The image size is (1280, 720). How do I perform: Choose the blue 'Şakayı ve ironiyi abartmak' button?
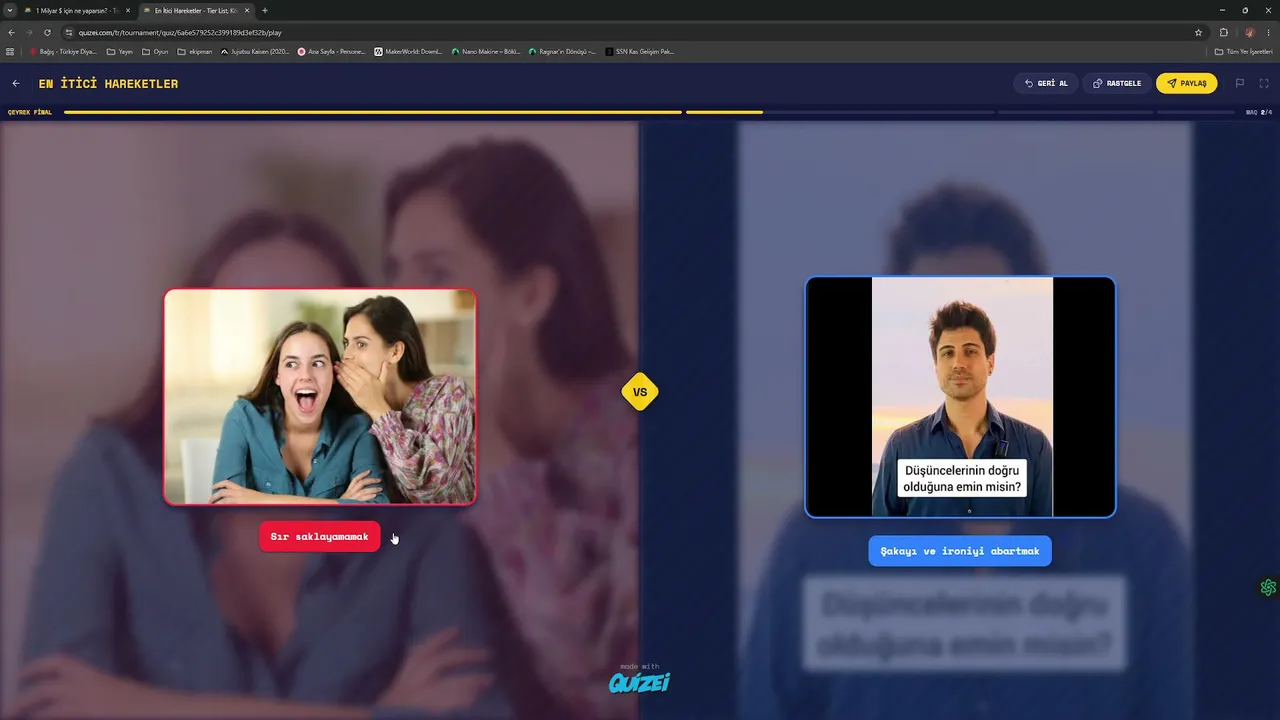(x=960, y=551)
